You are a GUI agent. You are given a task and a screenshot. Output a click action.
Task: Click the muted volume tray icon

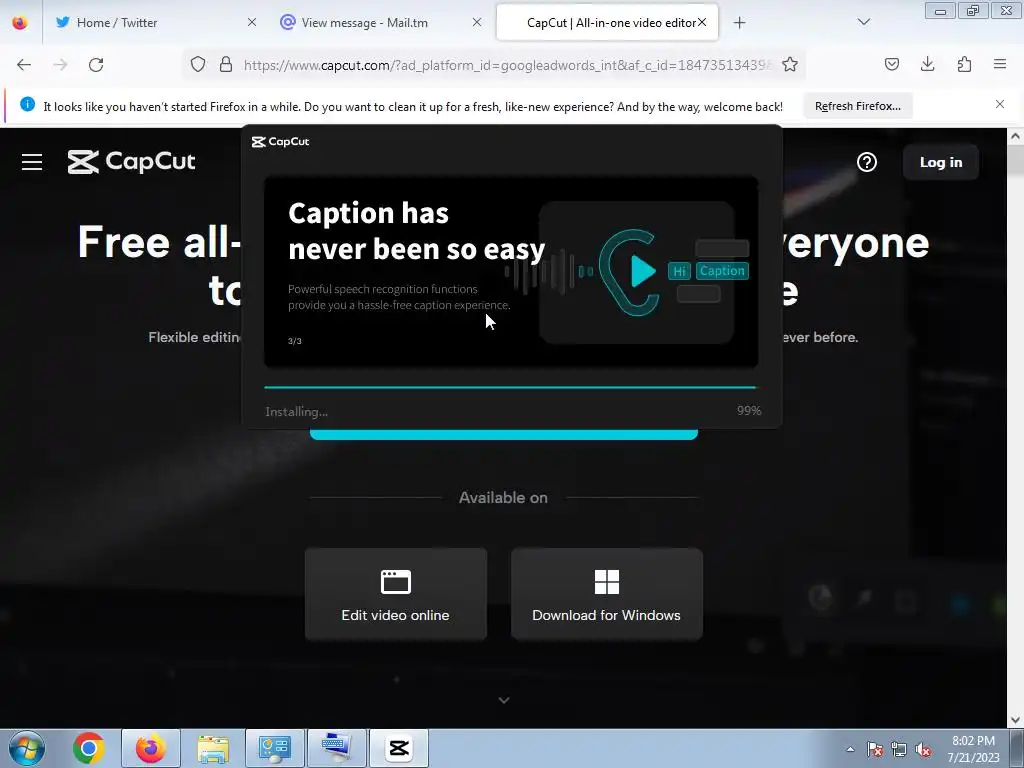pos(923,749)
